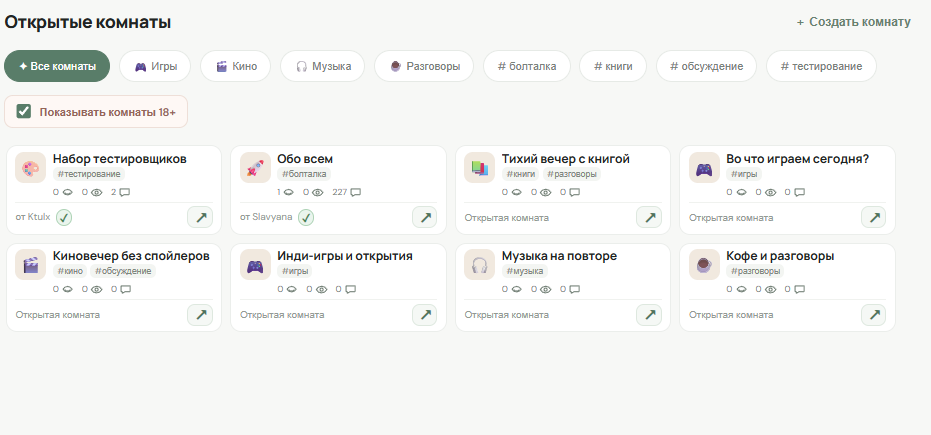
Task: Open the Набор тестировщиков room arrow
Action: pos(200,217)
